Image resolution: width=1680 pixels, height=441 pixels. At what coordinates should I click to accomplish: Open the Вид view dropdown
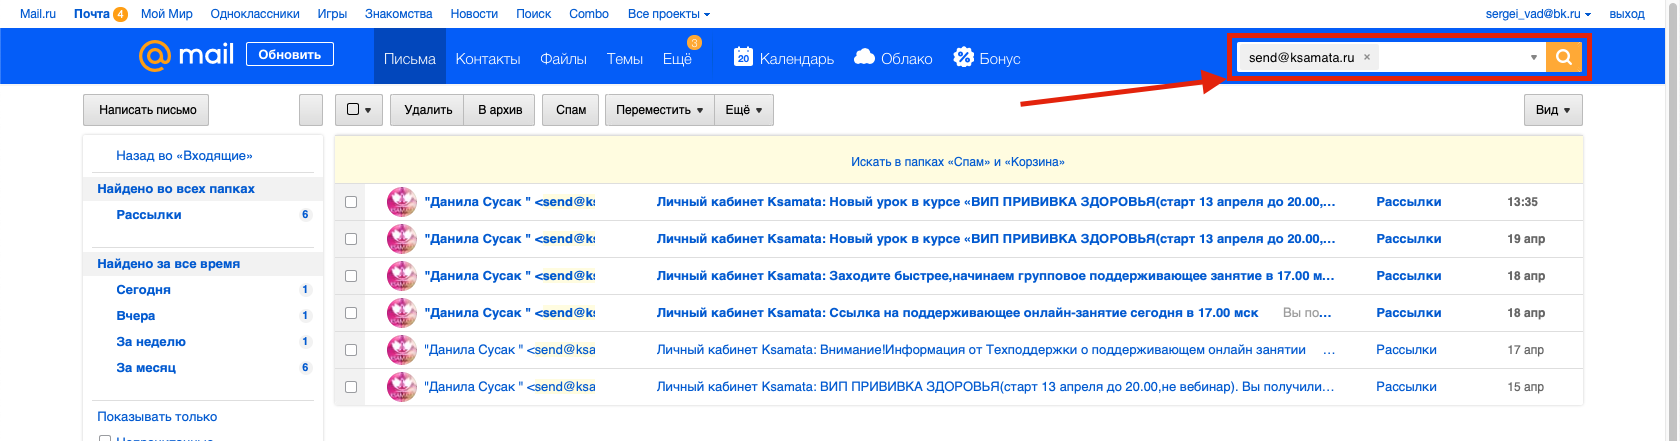click(x=1553, y=110)
